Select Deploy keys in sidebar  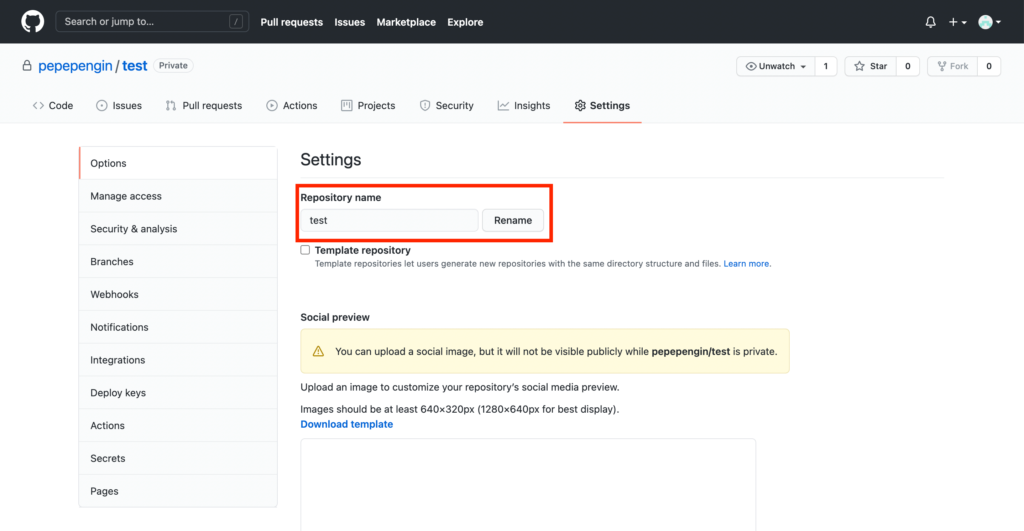click(x=178, y=393)
